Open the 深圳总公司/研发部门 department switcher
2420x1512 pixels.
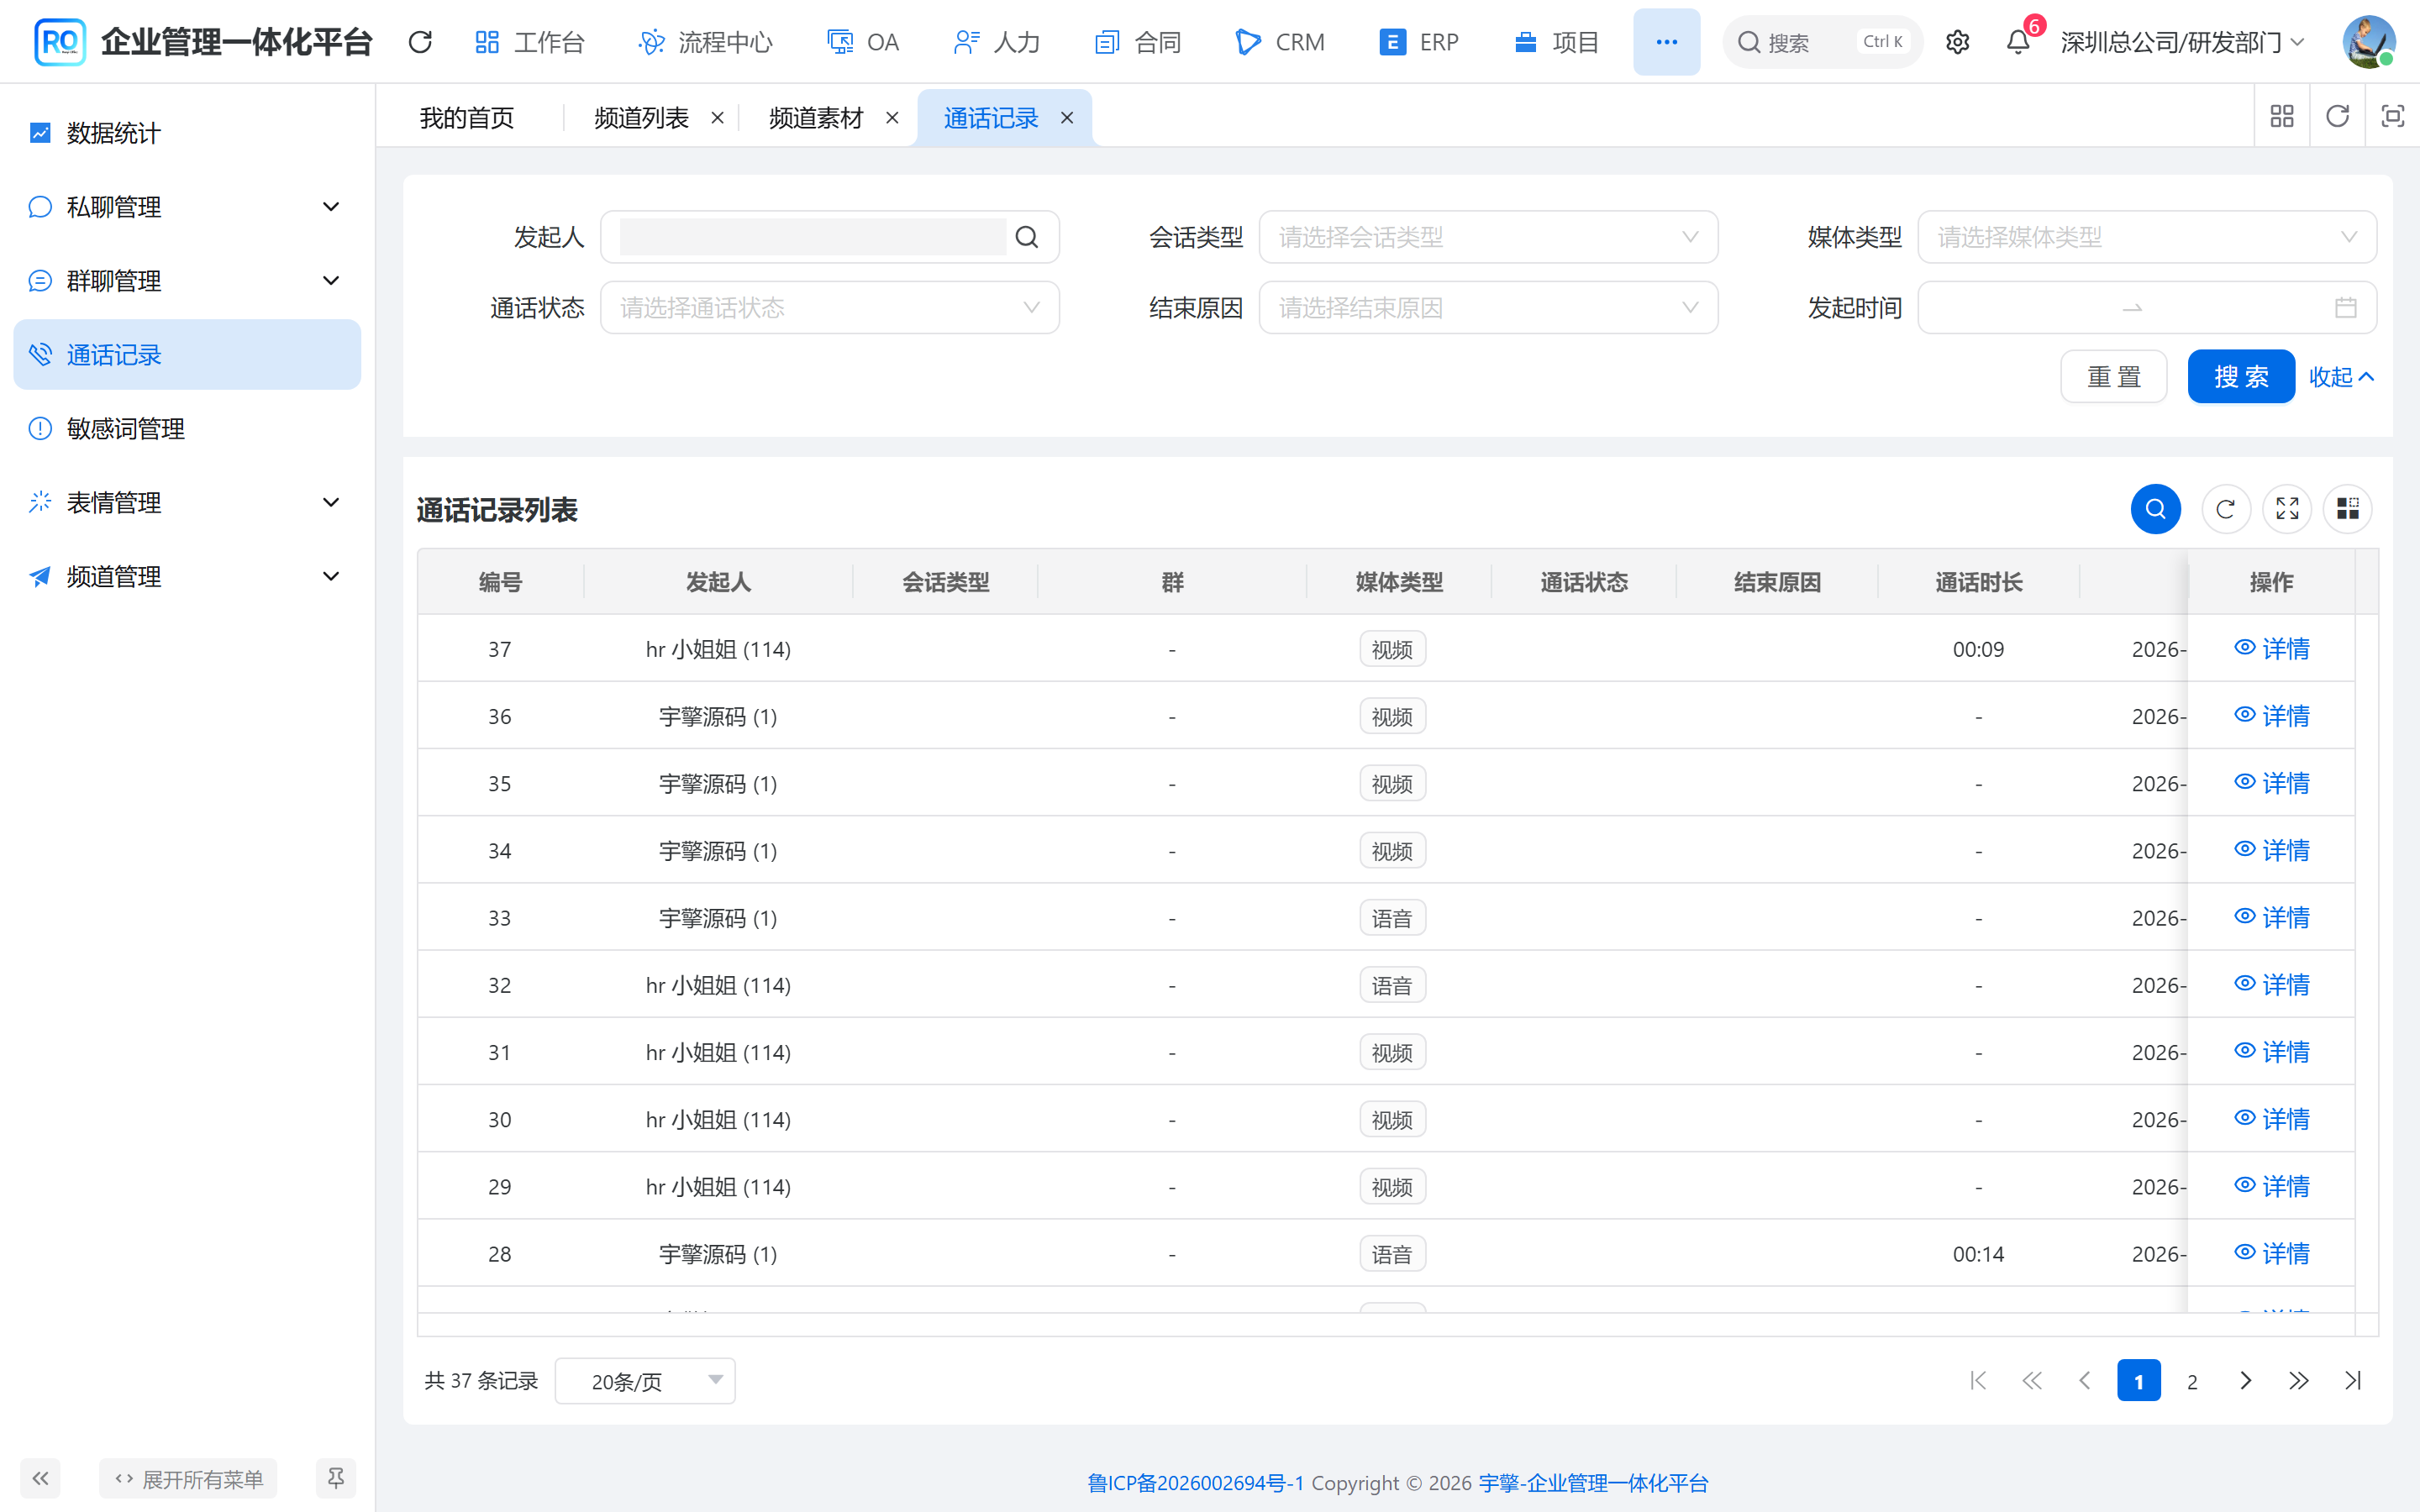click(x=2182, y=42)
